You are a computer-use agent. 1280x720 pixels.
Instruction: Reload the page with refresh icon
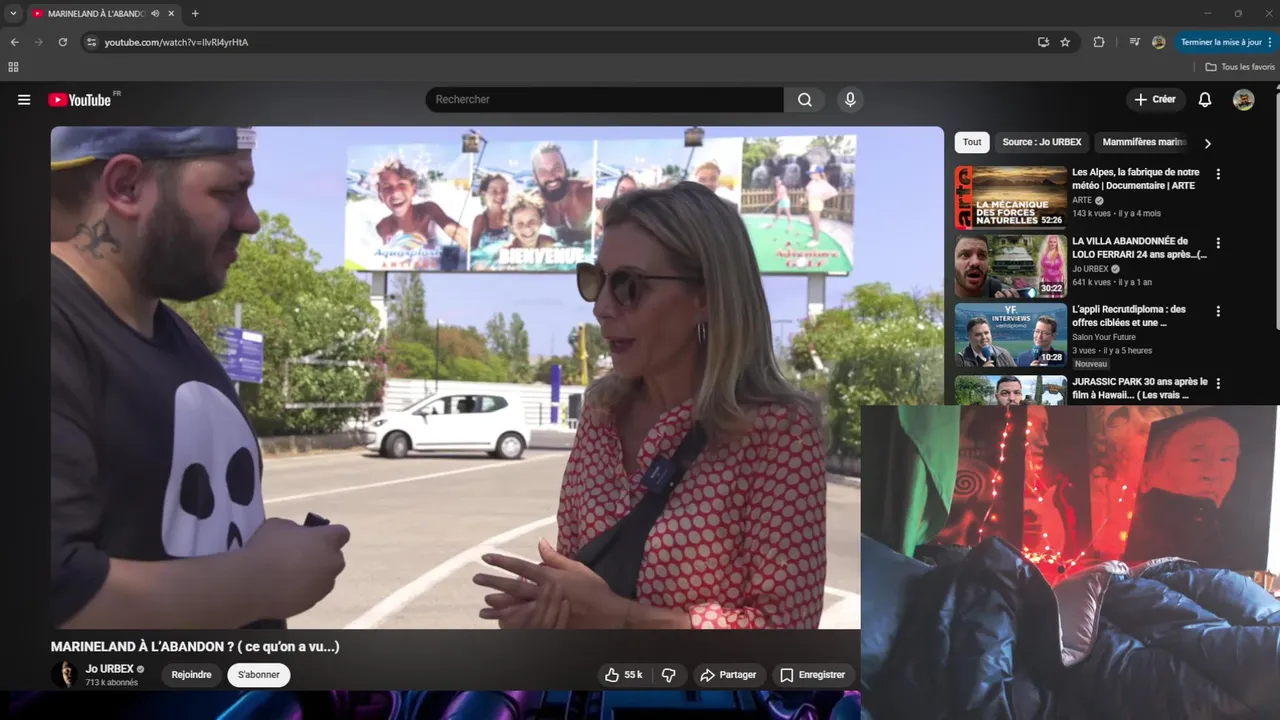[63, 42]
